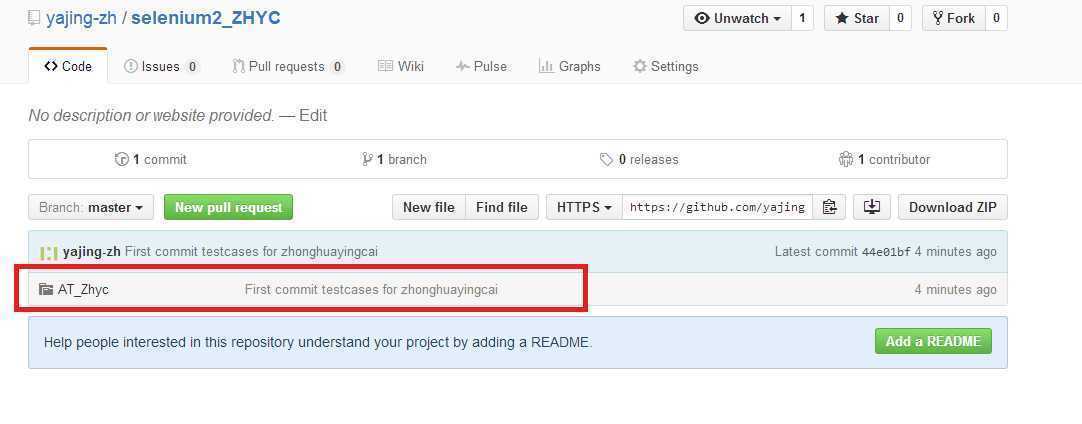The image size is (1082, 424).
Task: Click the Find file button
Action: pos(502,207)
